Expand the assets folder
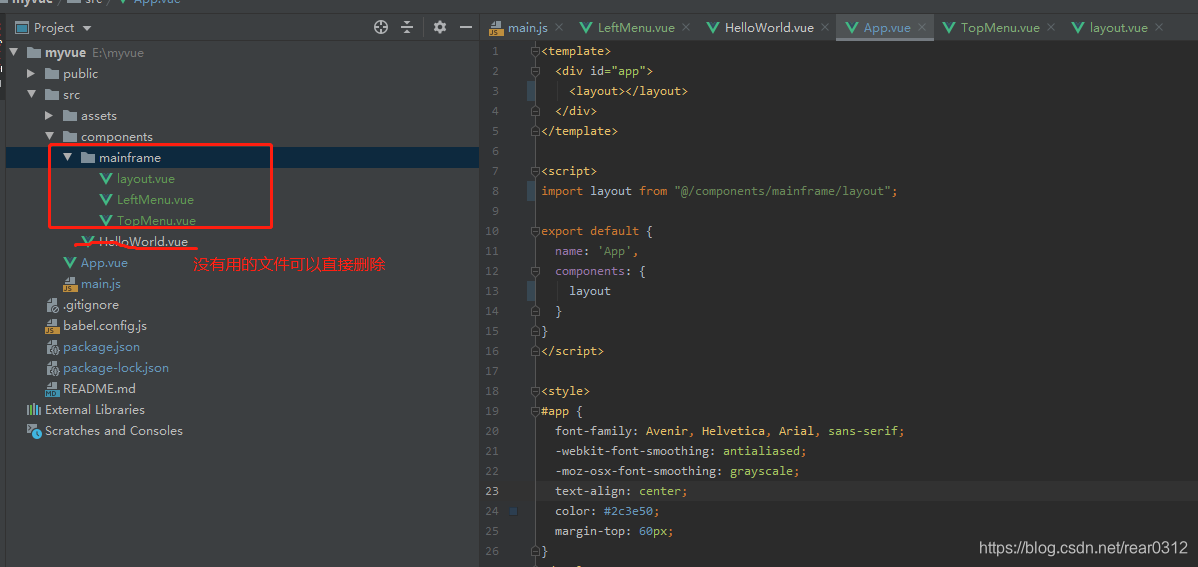This screenshot has height=567, width=1198. 49,116
